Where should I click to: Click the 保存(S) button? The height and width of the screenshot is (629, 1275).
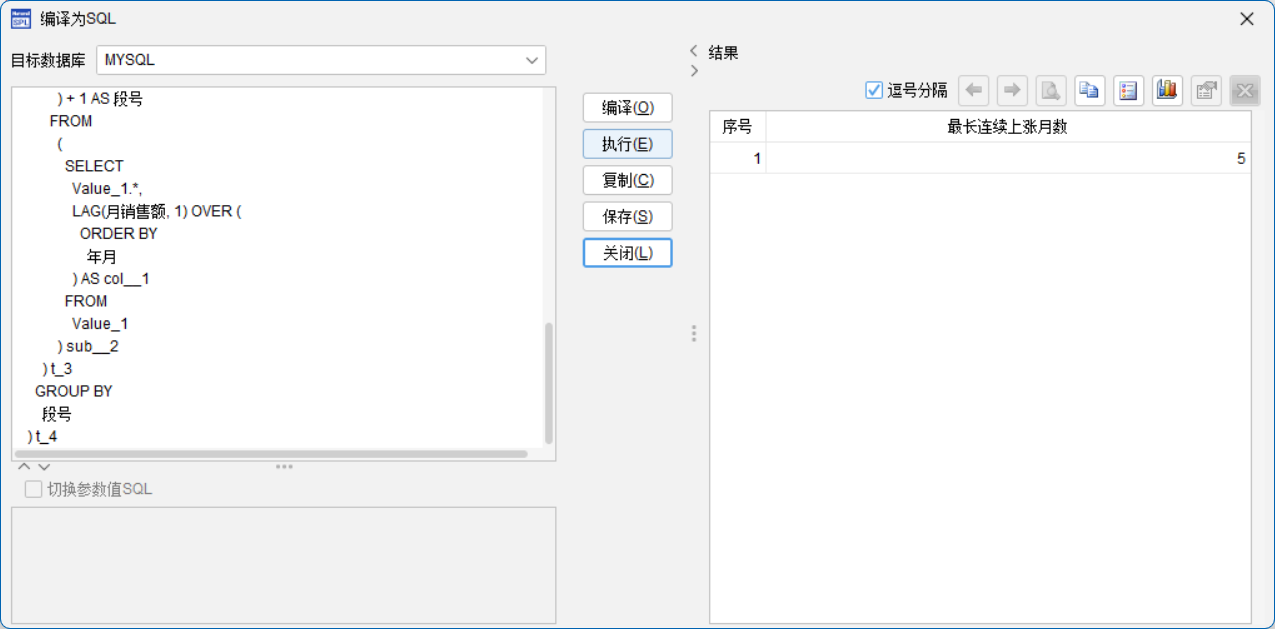[628, 216]
